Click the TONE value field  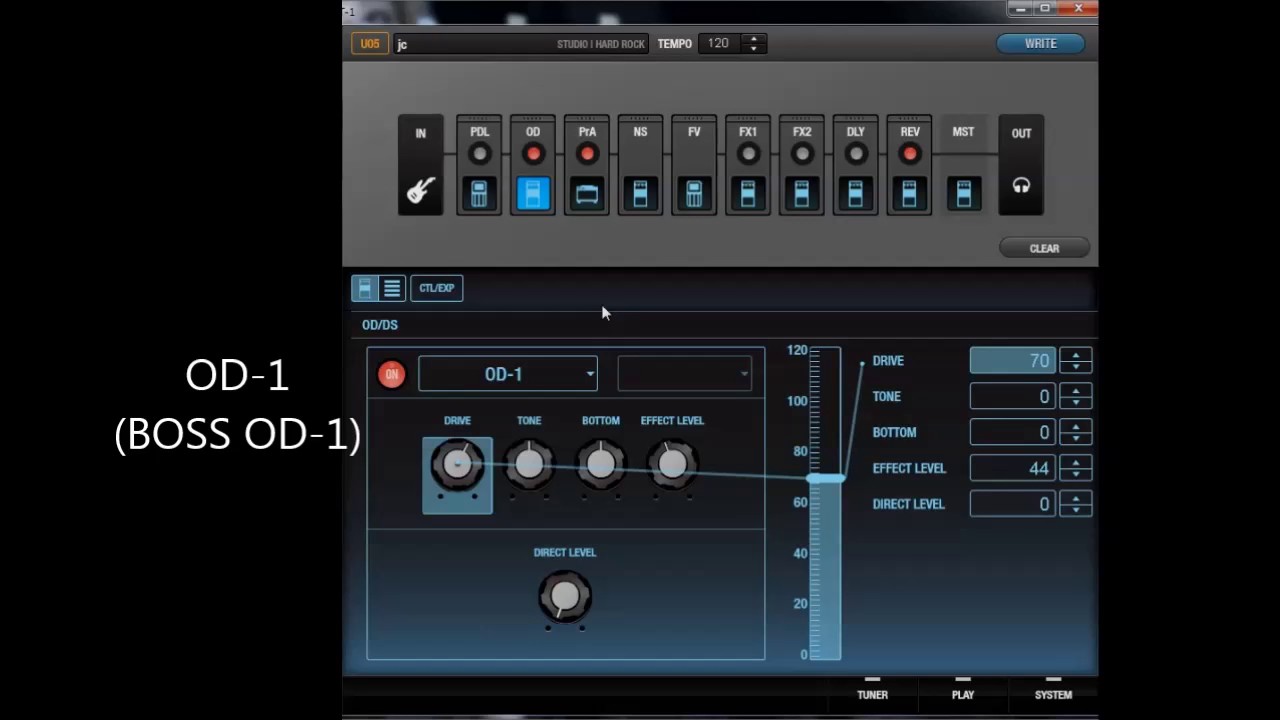pyautogui.click(x=1014, y=397)
